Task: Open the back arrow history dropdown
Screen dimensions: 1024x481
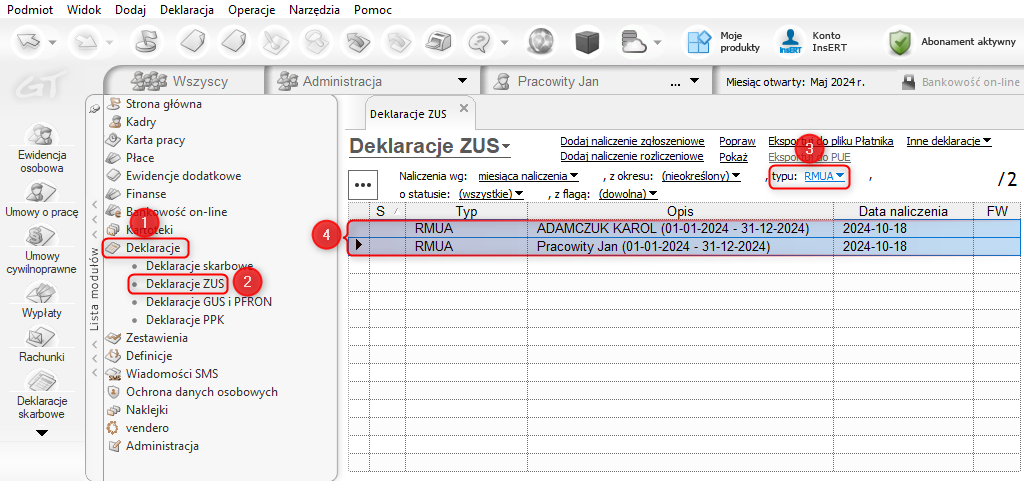Action: coord(52,42)
